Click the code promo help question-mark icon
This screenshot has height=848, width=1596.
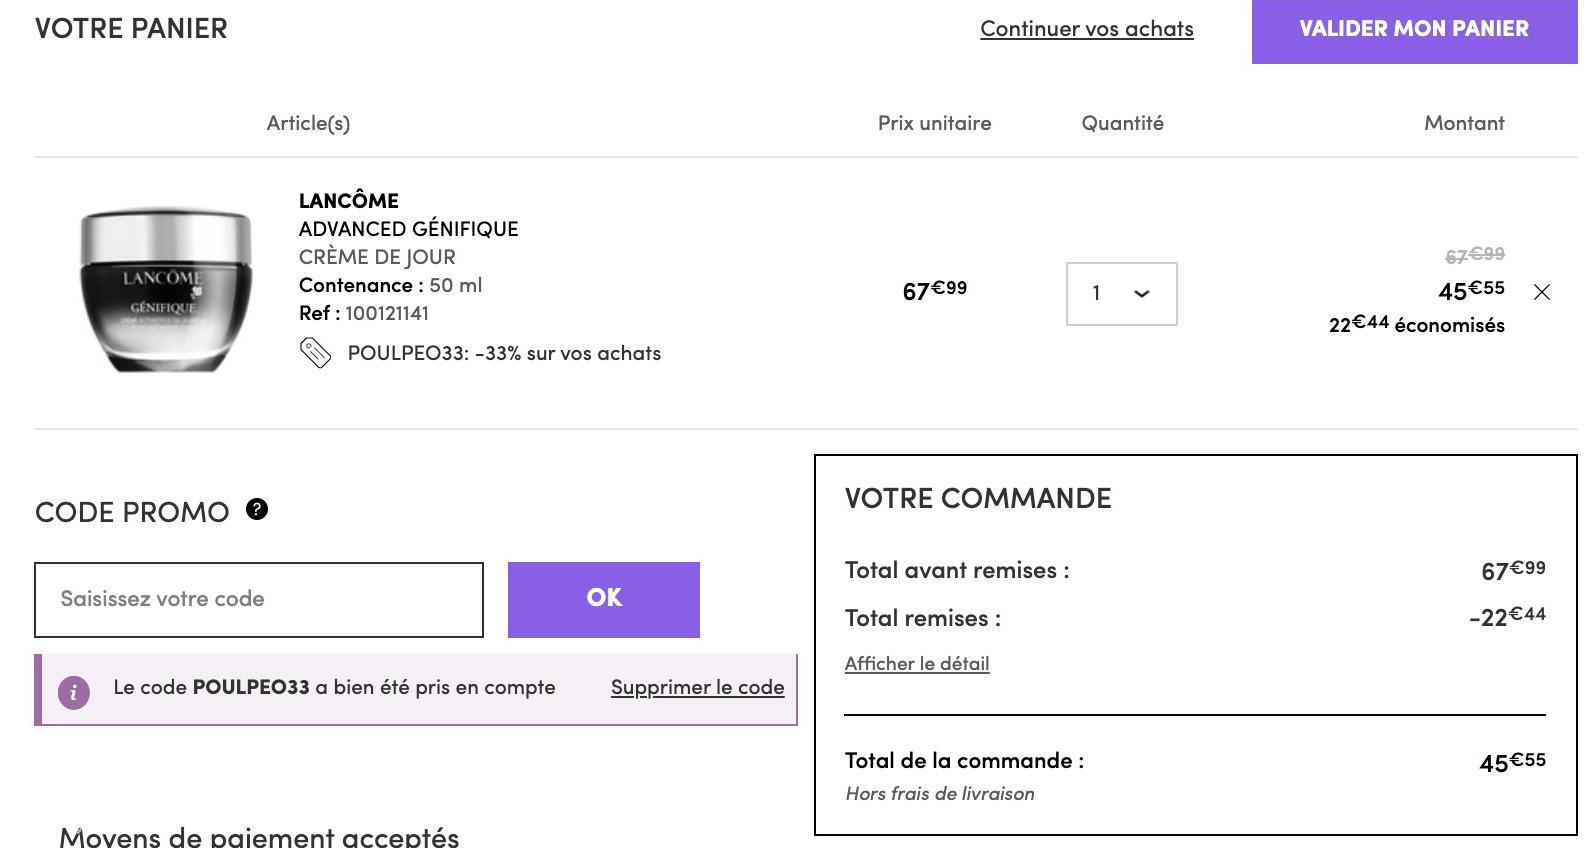click(x=257, y=509)
